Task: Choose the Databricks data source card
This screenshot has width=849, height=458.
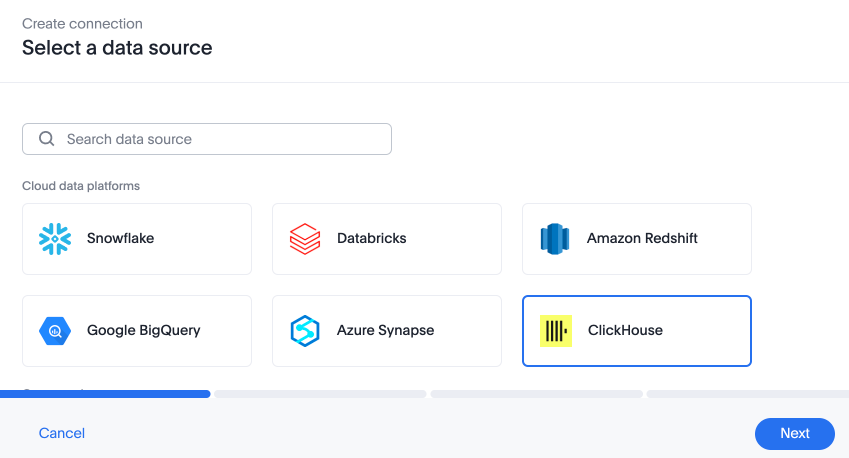Action: pyautogui.click(x=387, y=239)
